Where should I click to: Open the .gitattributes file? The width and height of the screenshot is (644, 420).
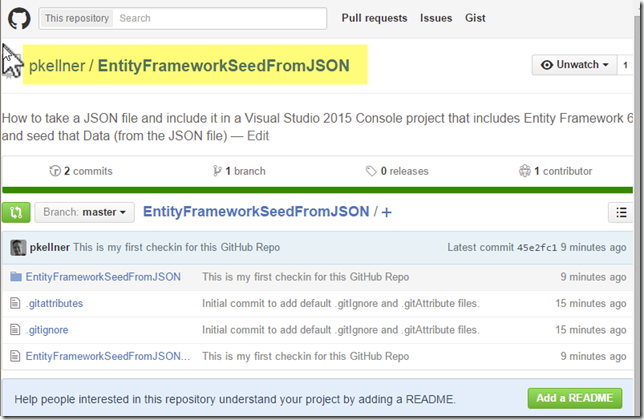[54, 303]
